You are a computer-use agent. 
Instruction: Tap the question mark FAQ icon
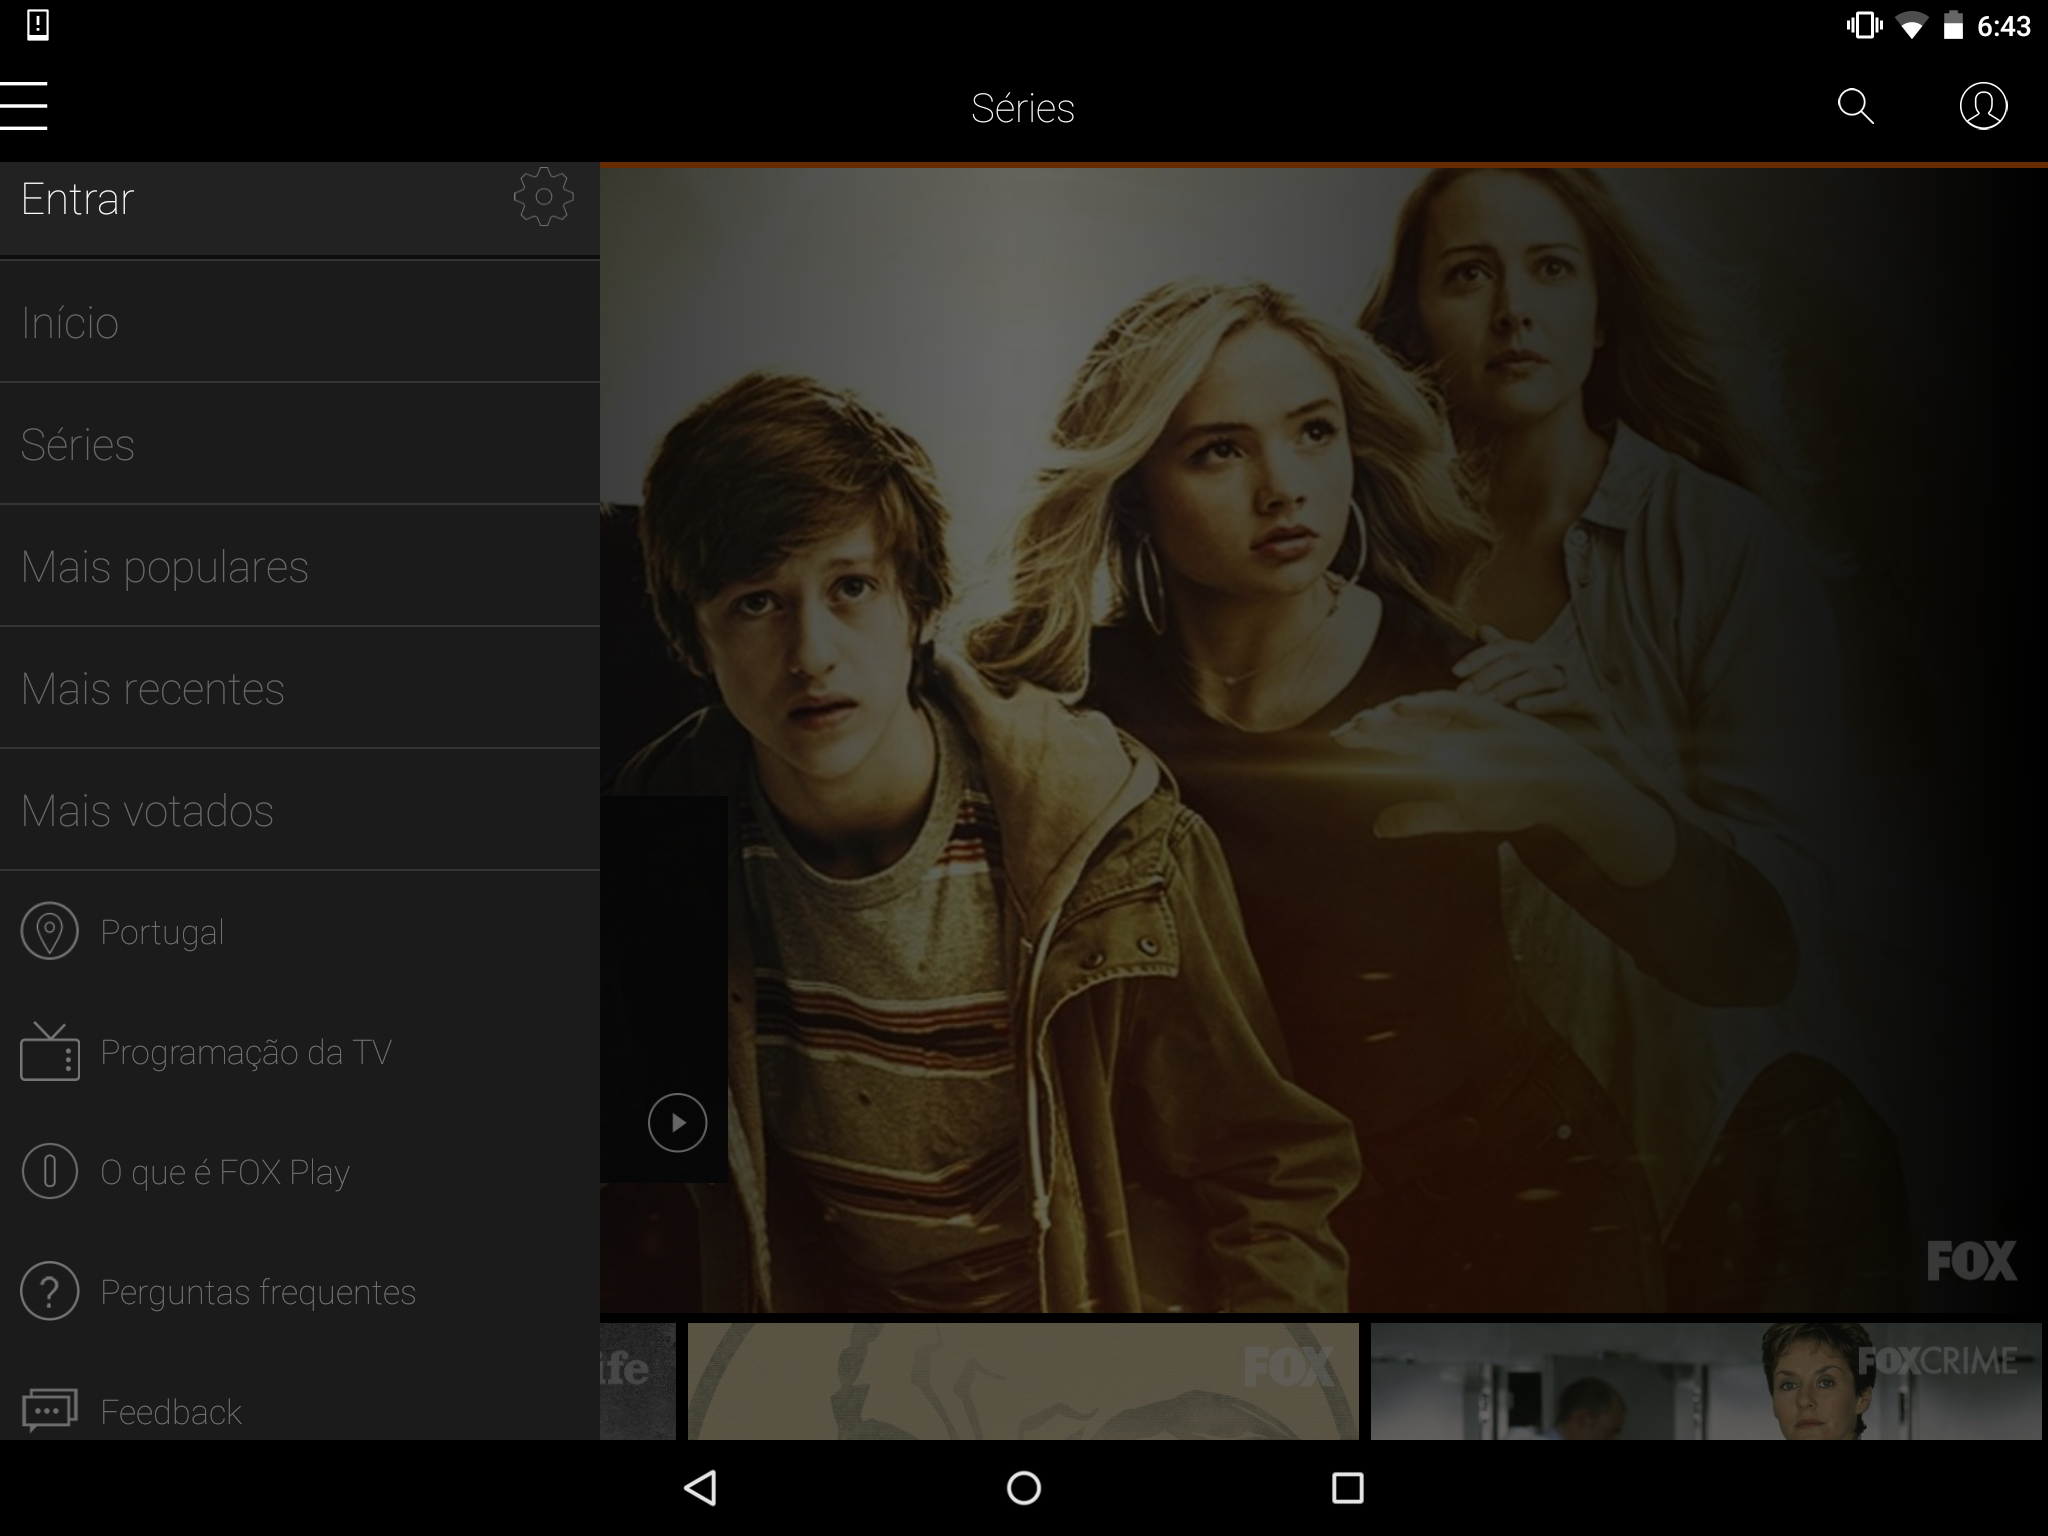click(x=49, y=1291)
